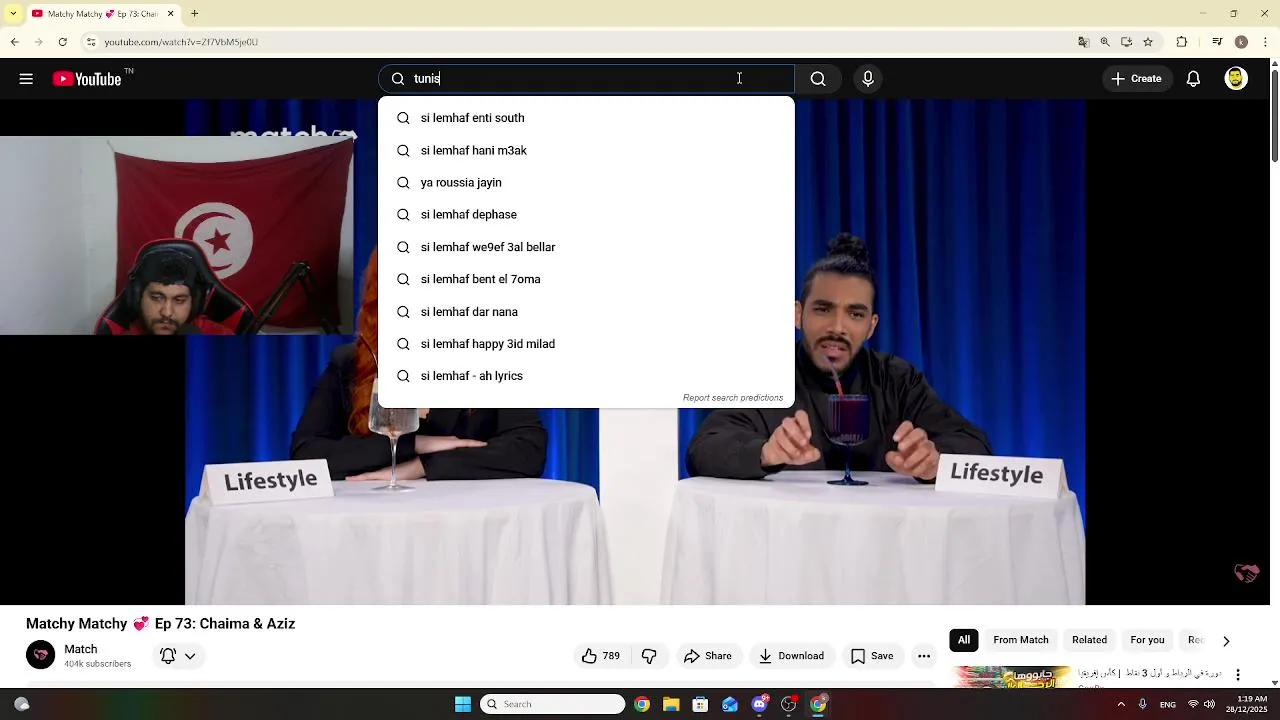Open Windows Start menu
The width and height of the screenshot is (1280, 720).
pos(463,704)
